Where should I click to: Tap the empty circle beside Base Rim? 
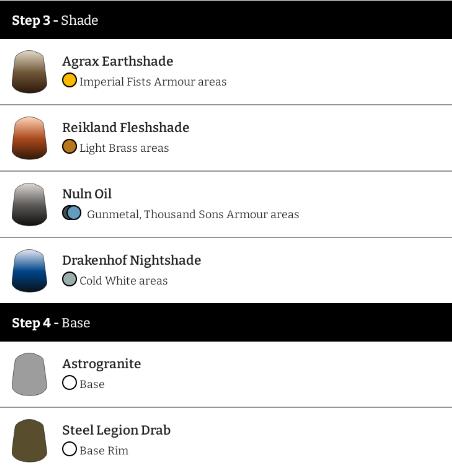pyautogui.click(x=69, y=449)
